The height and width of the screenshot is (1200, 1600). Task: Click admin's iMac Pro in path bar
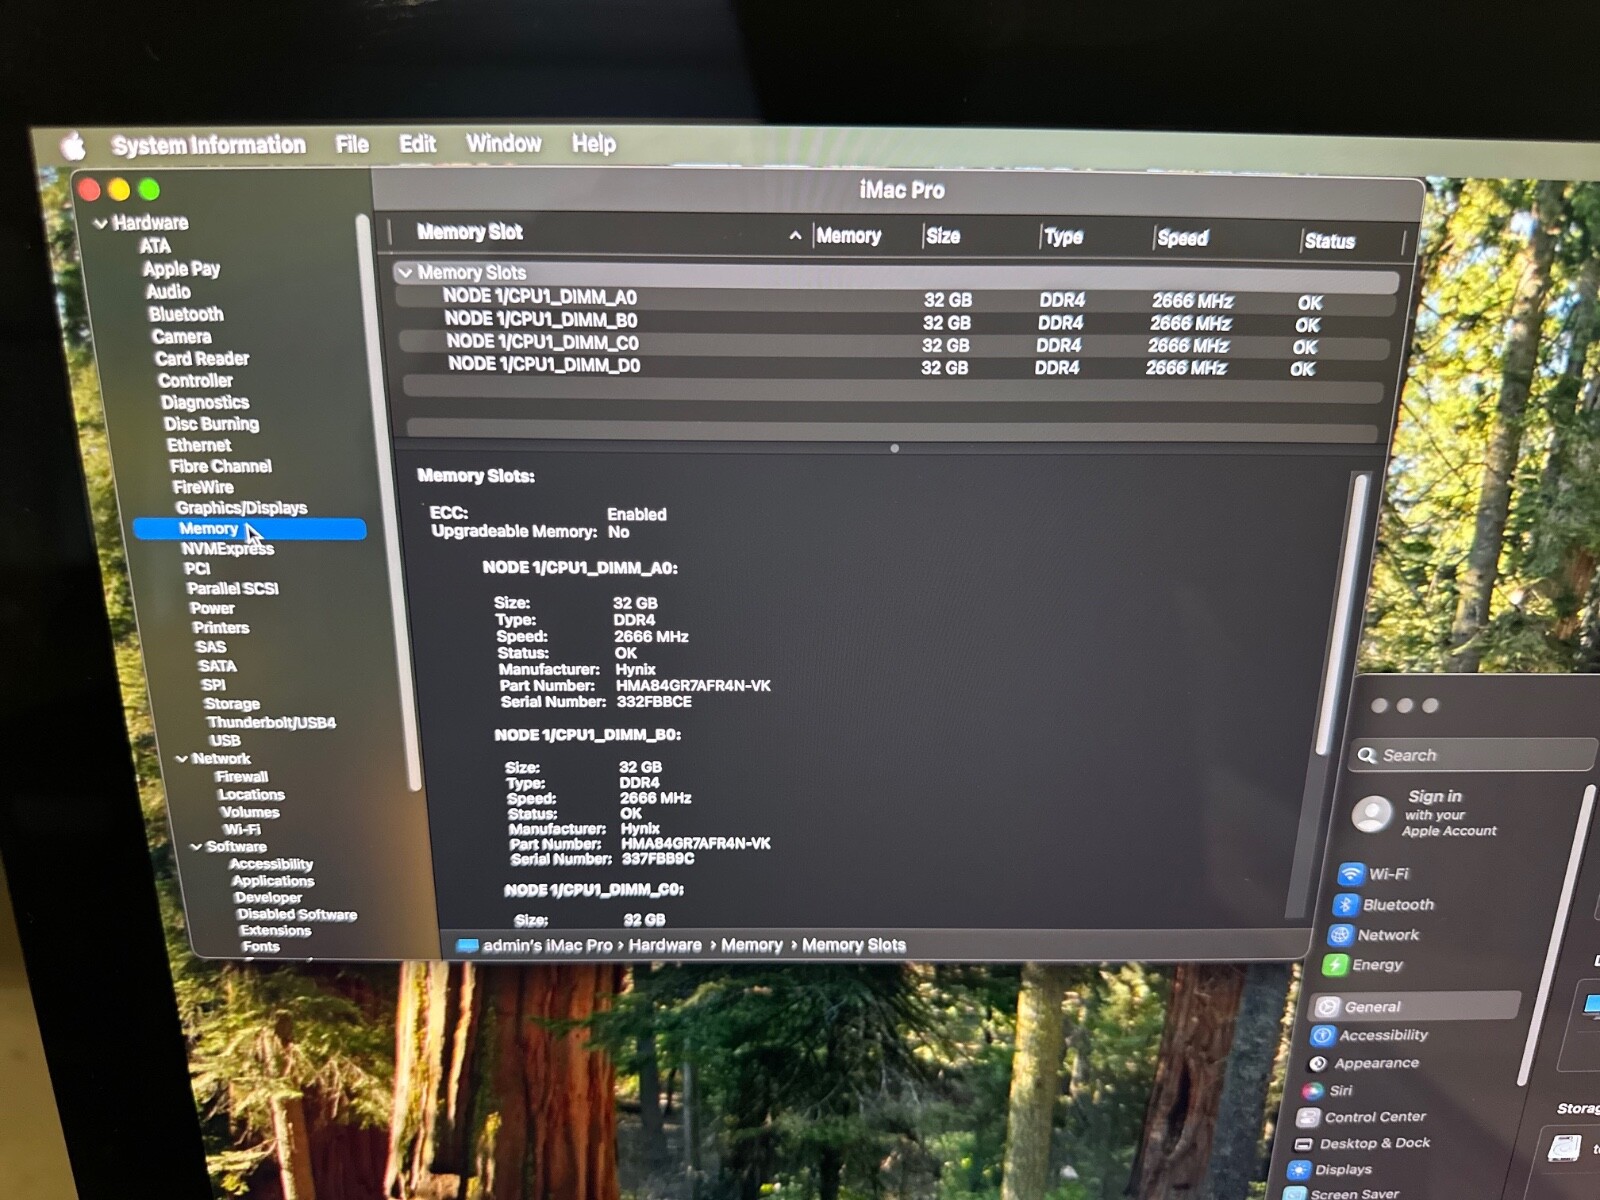pos(547,946)
